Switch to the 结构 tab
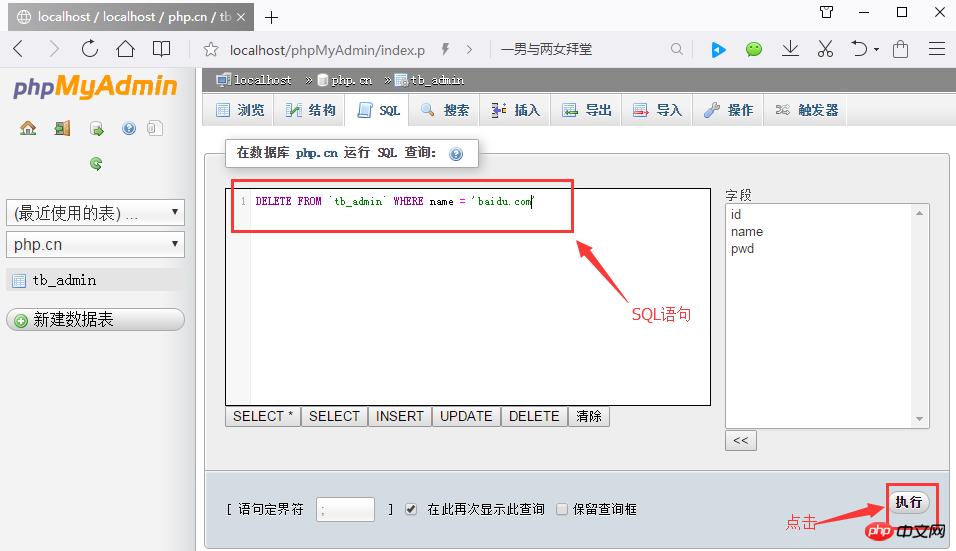This screenshot has width=956, height=551. click(x=311, y=110)
